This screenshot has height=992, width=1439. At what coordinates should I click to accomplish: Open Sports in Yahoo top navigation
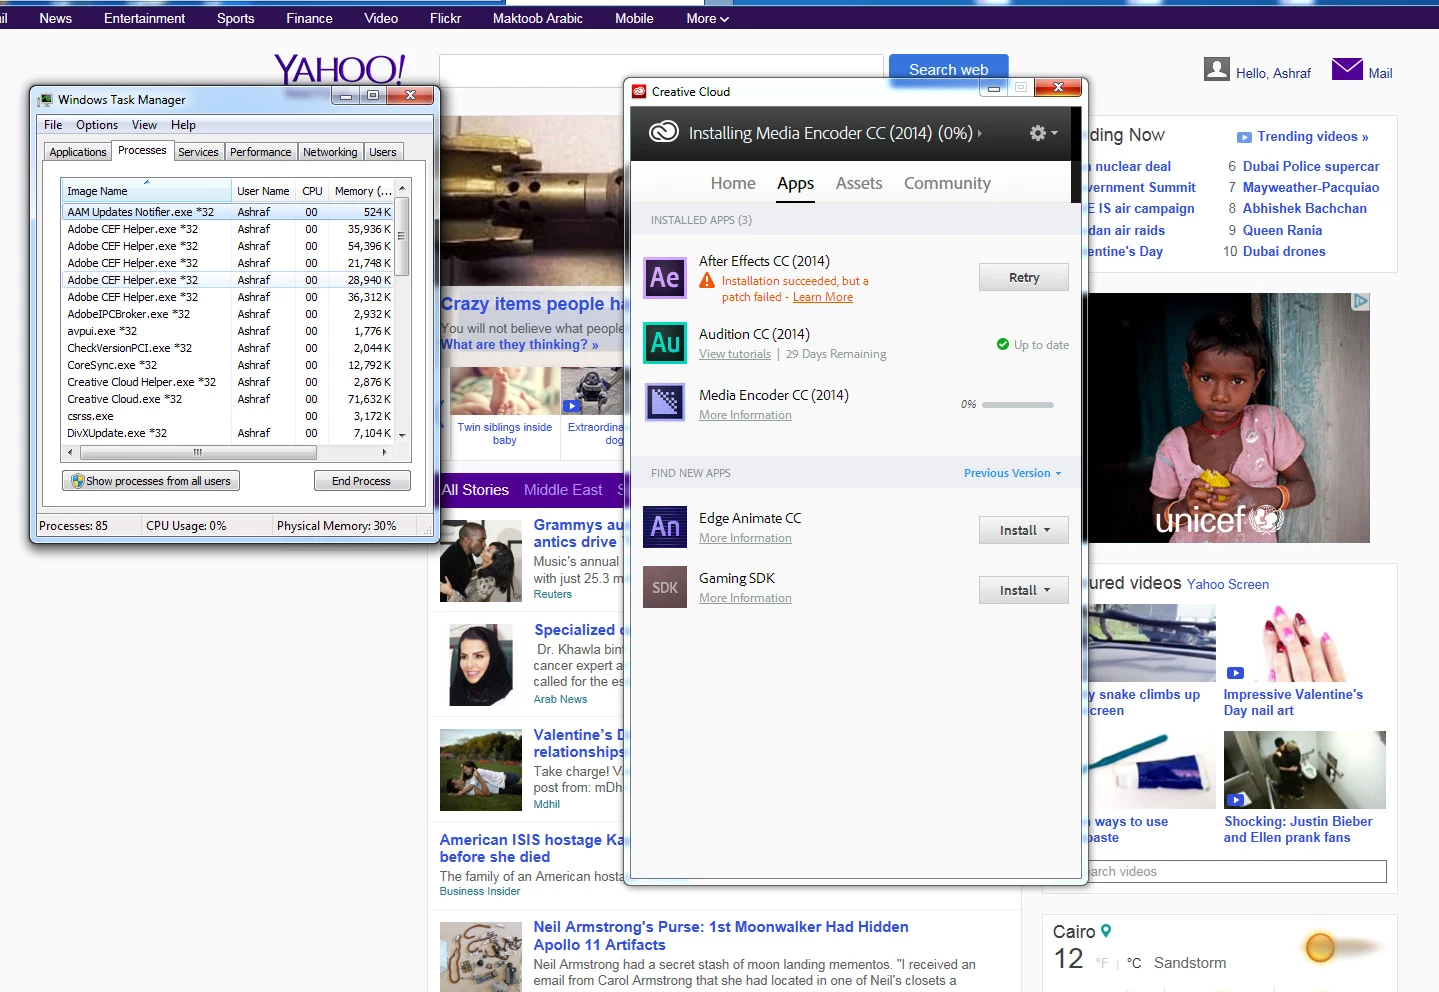coord(235,18)
